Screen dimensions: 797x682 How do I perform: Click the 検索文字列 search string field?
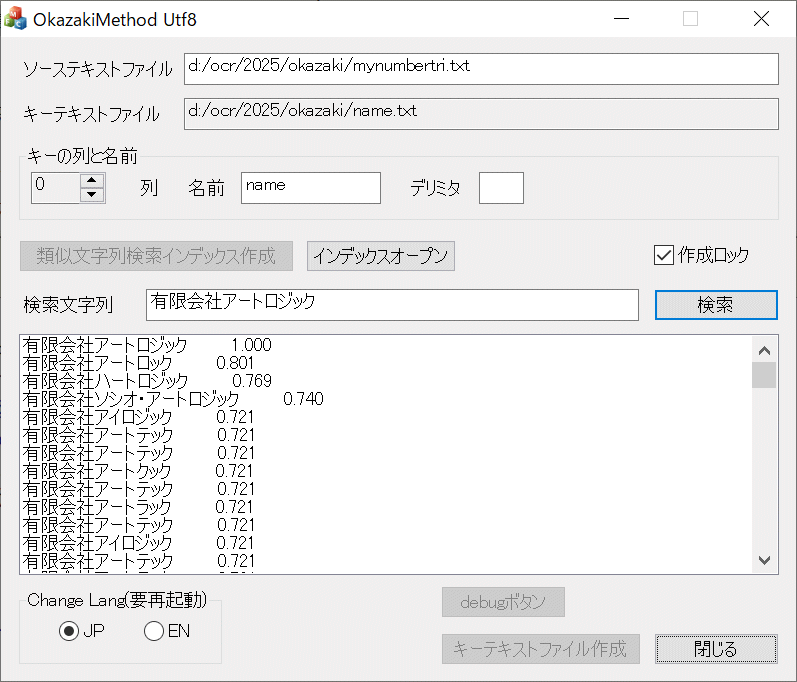[392, 305]
